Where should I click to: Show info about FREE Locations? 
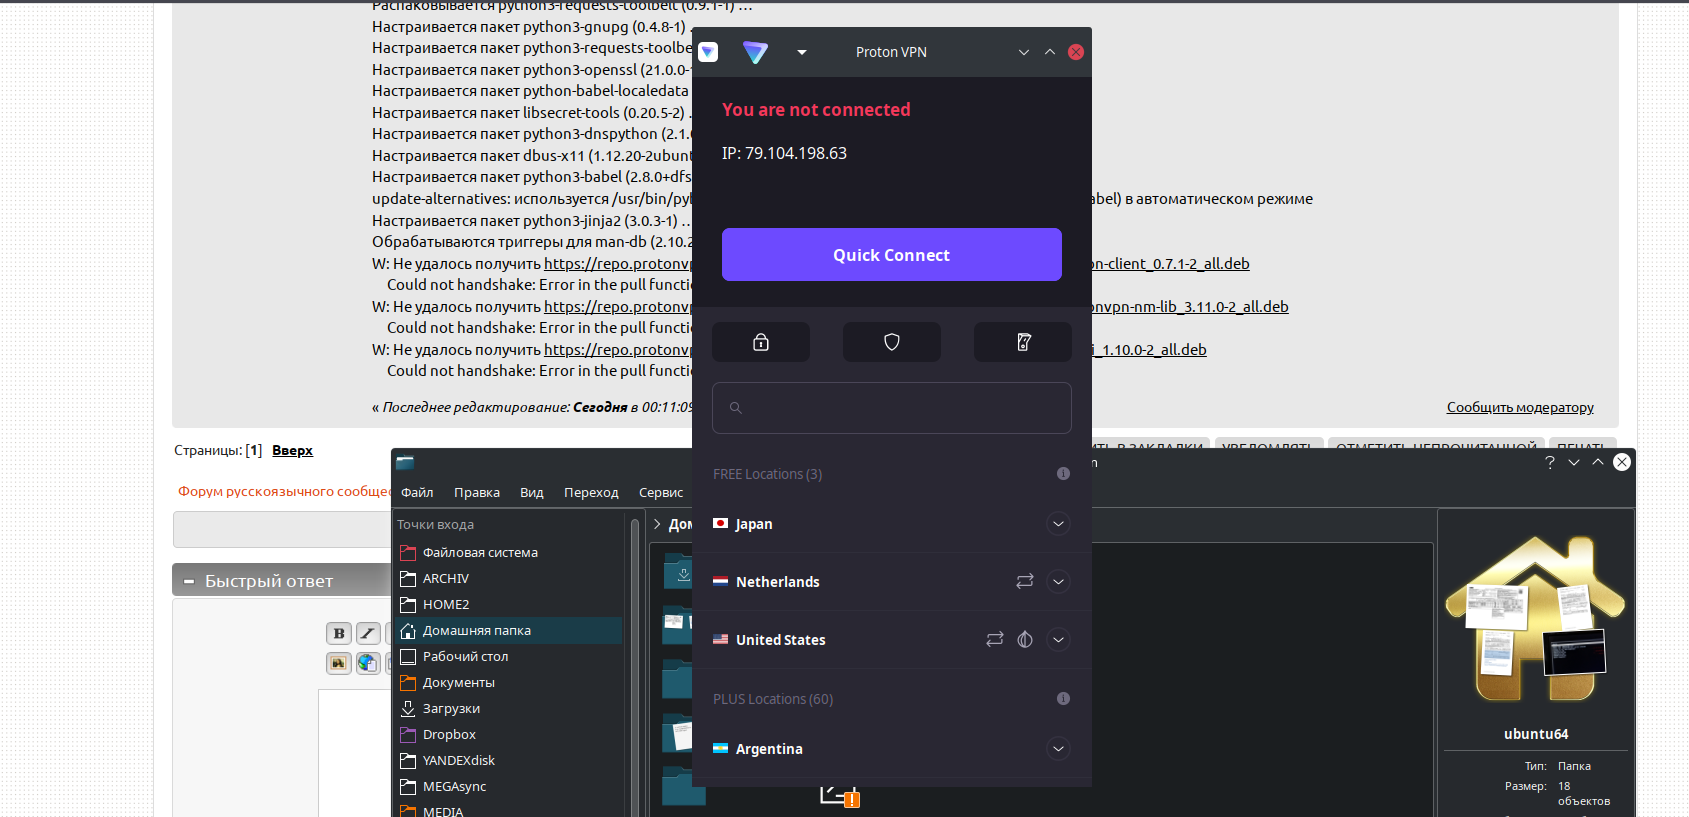click(x=1063, y=474)
